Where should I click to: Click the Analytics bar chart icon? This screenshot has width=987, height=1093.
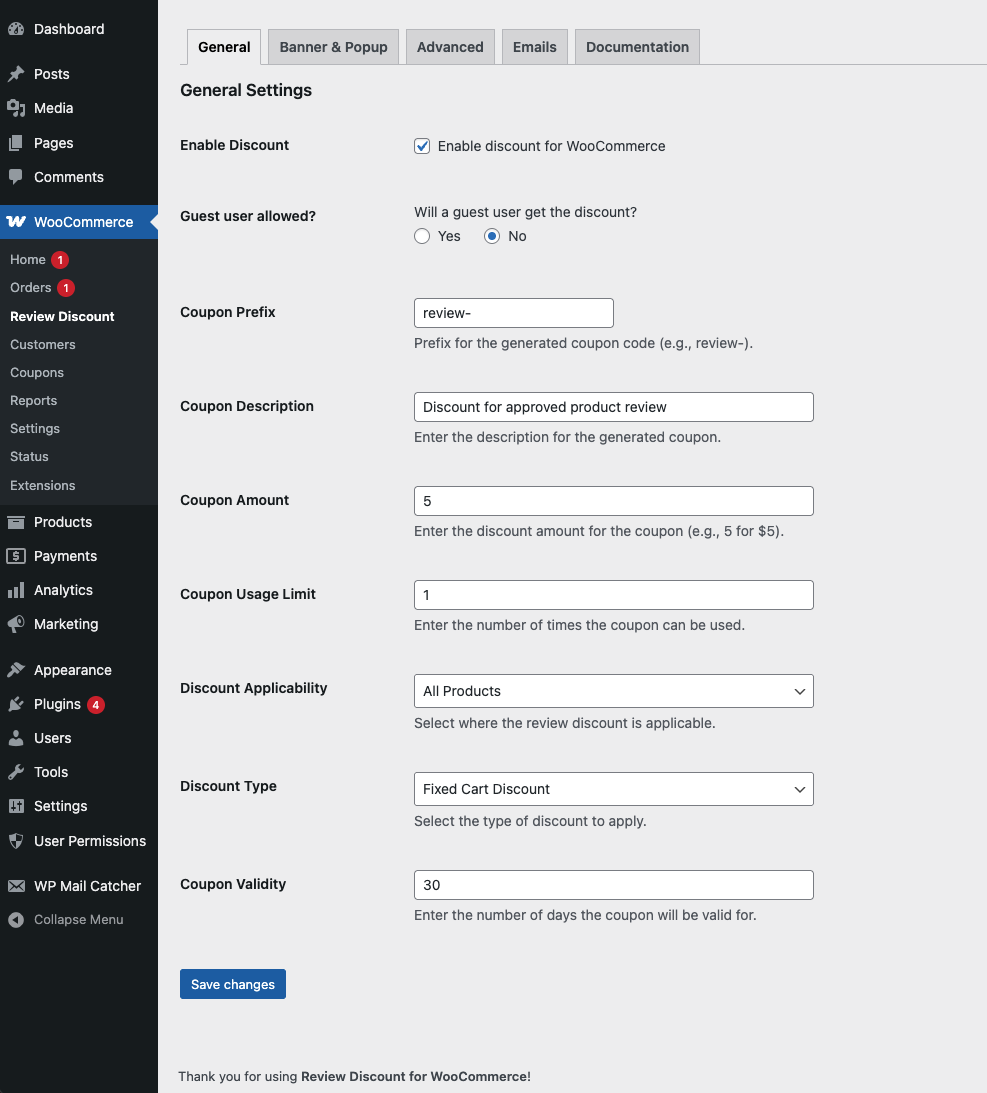tap(16, 590)
